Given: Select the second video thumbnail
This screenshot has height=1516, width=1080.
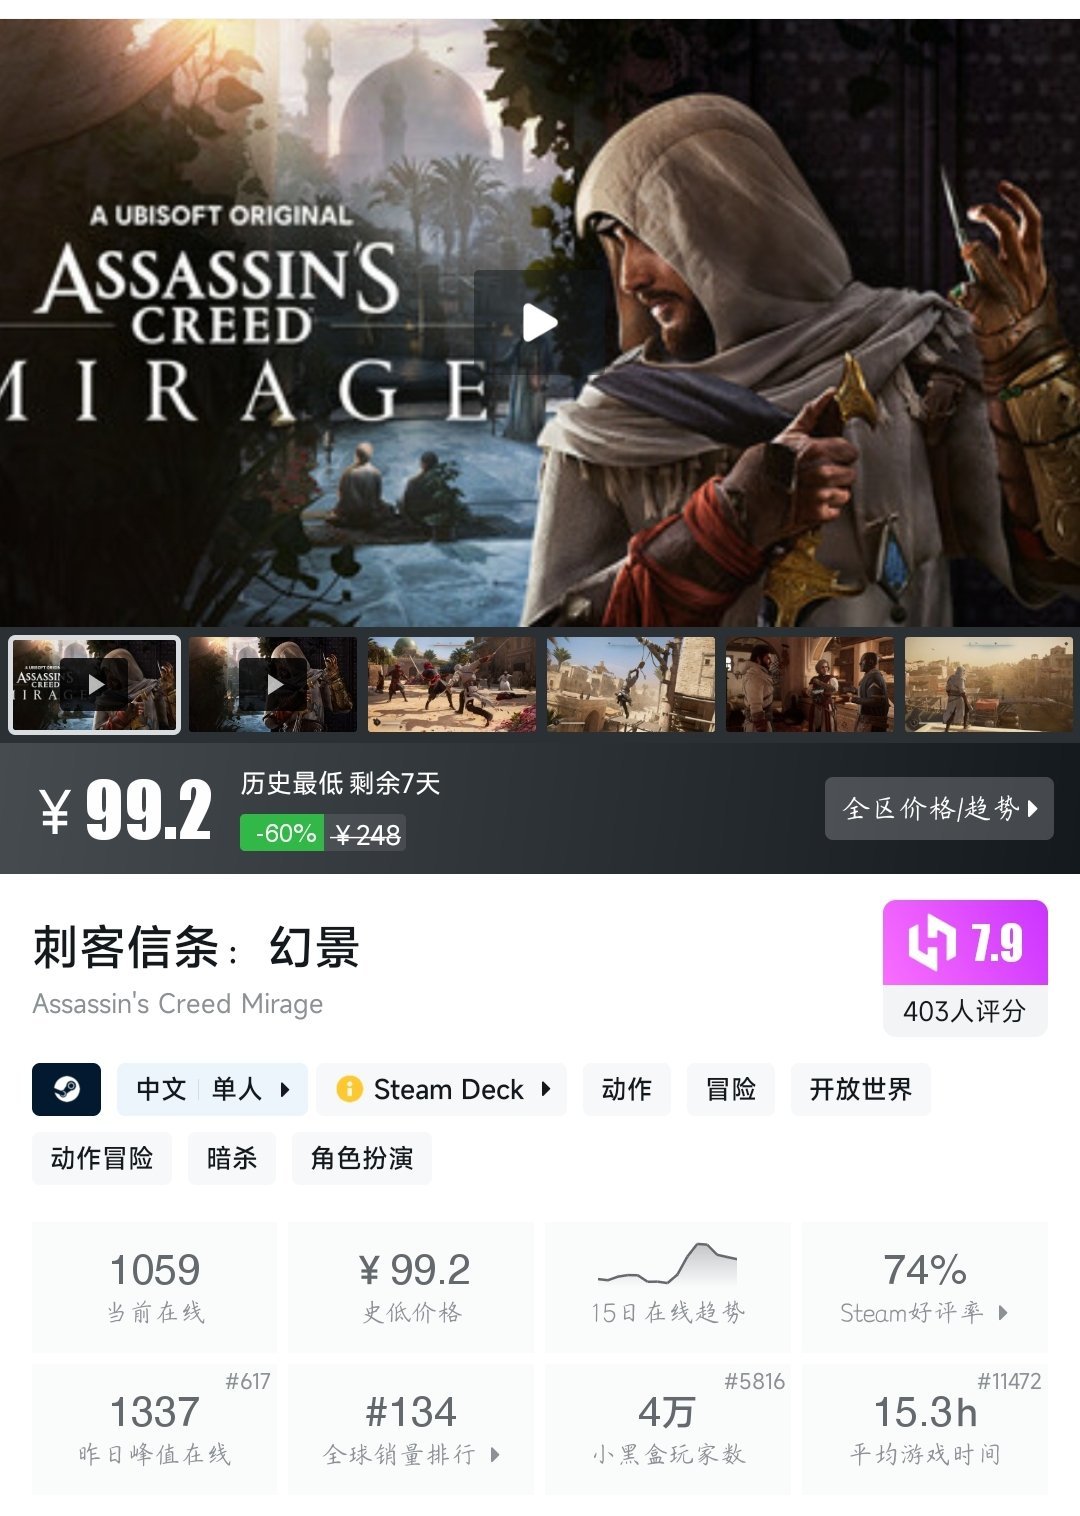Looking at the screenshot, I should (273, 685).
